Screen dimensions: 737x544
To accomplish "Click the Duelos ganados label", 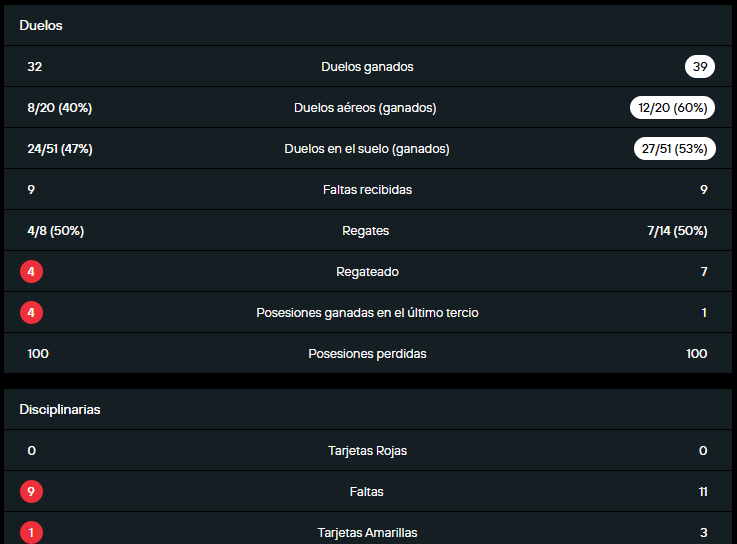I will point(367,67).
